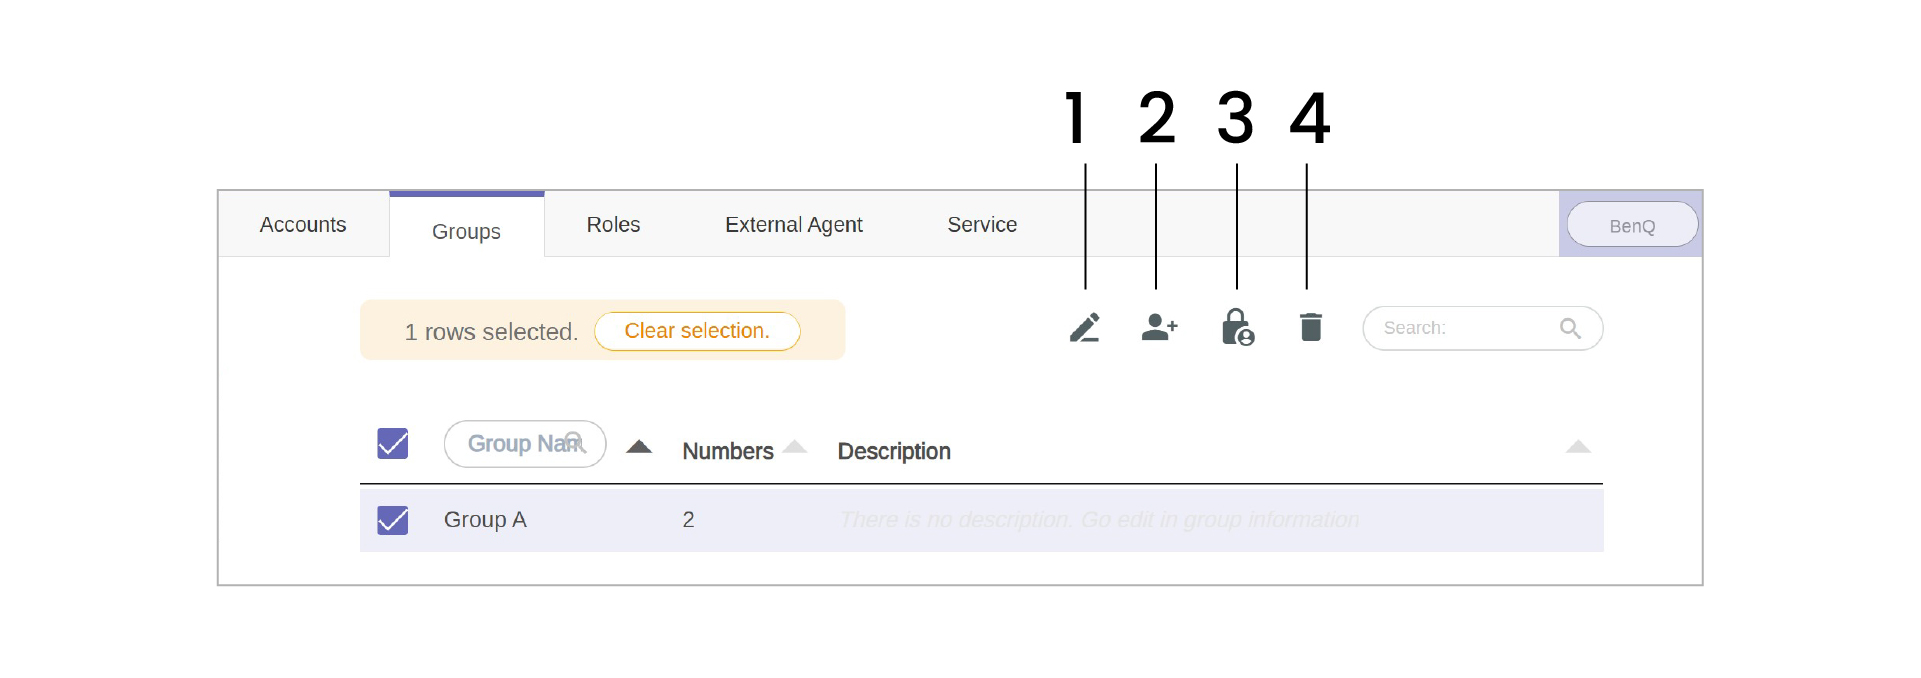Image resolution: width=1921 pixels, height=678 pixels.
Task: Select the Group A row description text
Action: [x=1098, y=520]
